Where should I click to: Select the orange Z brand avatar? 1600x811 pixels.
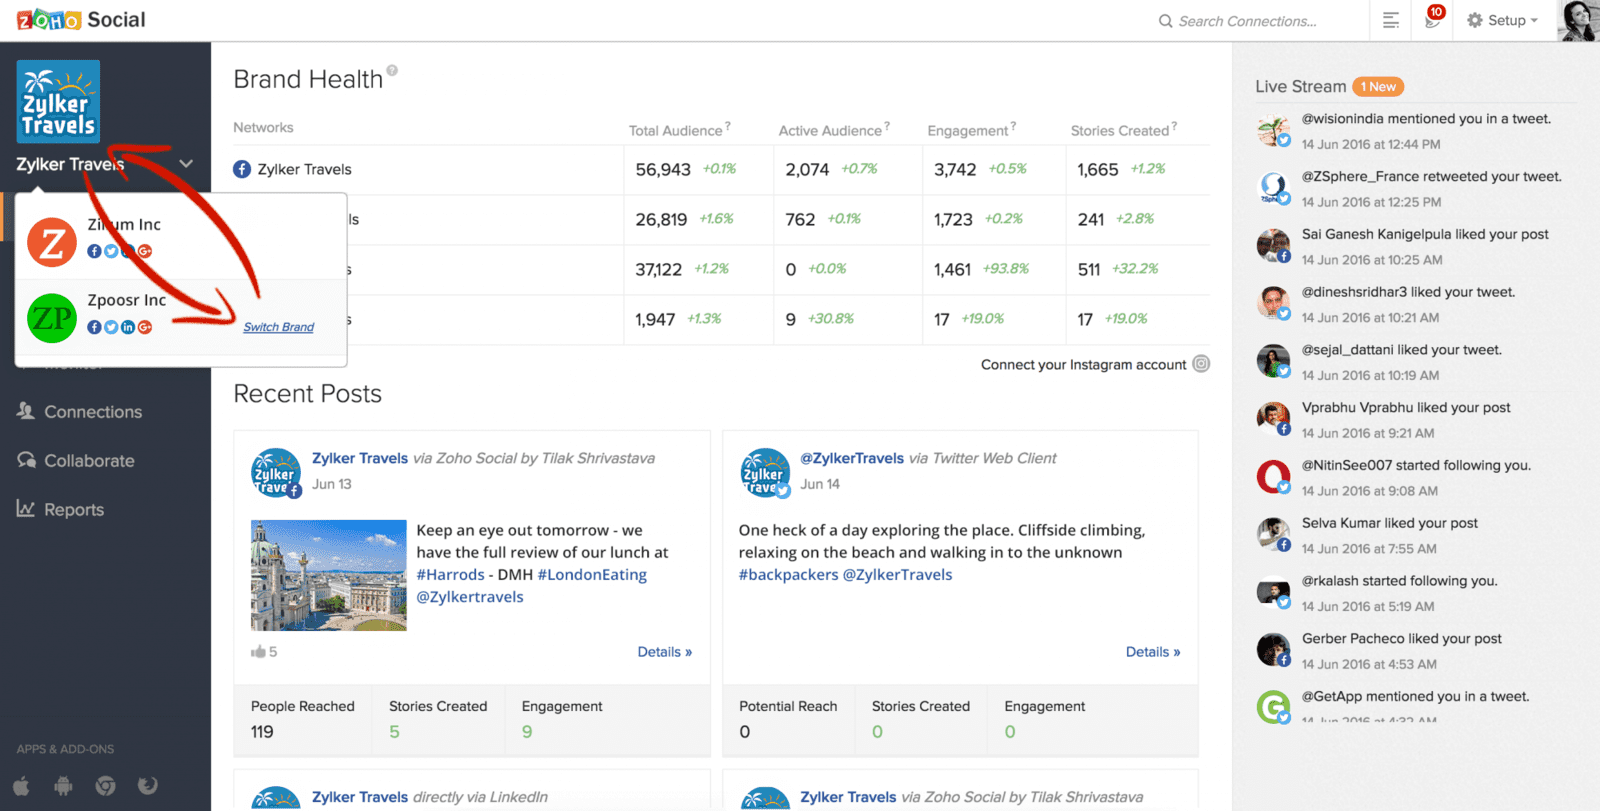52,242
